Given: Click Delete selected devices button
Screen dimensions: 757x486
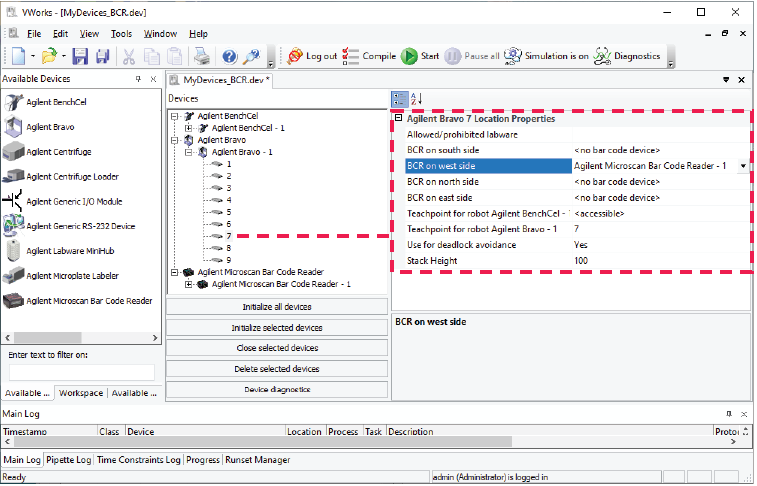Looking at the screenshot, I should click(x=277, y=369).
